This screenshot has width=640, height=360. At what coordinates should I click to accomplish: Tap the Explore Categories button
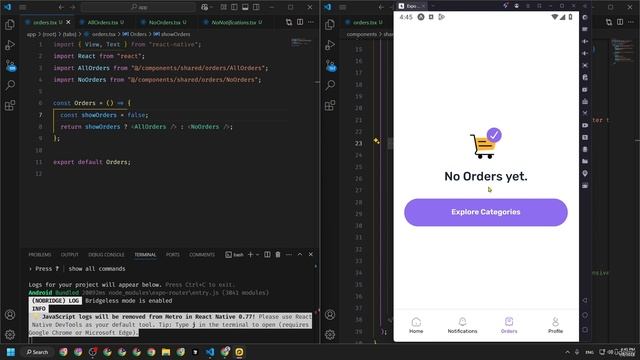tap(486, 212)
